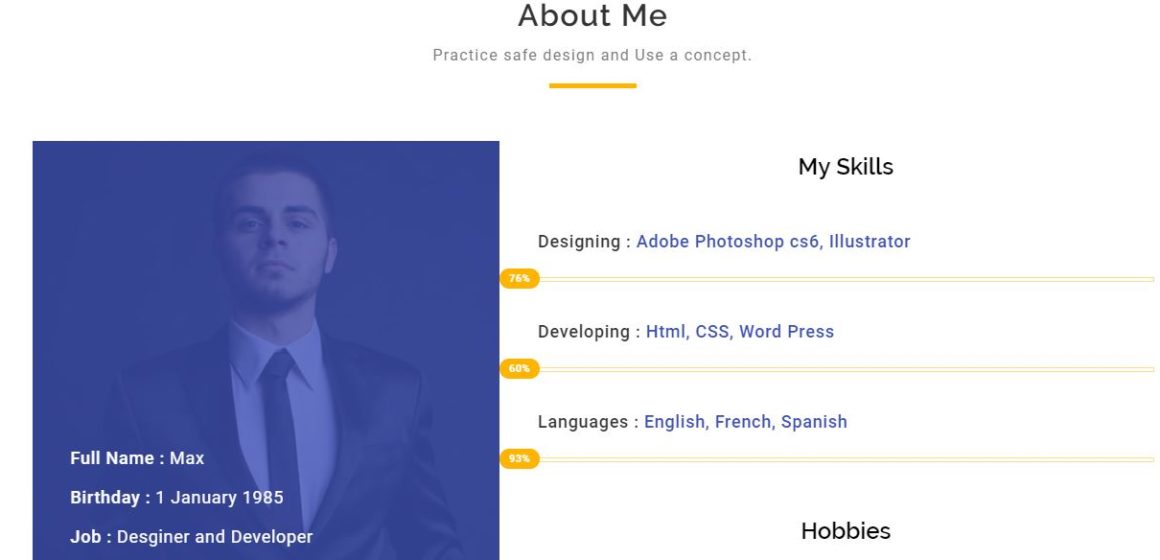Screen dimensions: 1160x560
Task: Click Job : Desginer and Developer line
Action: pyautogui.click(x=191, y=536)
